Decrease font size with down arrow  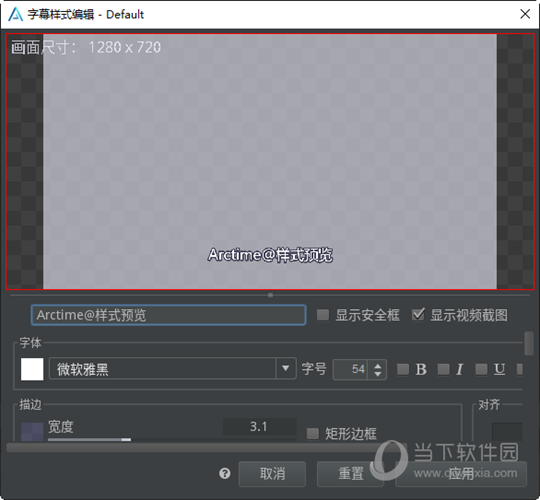(377, 374)
